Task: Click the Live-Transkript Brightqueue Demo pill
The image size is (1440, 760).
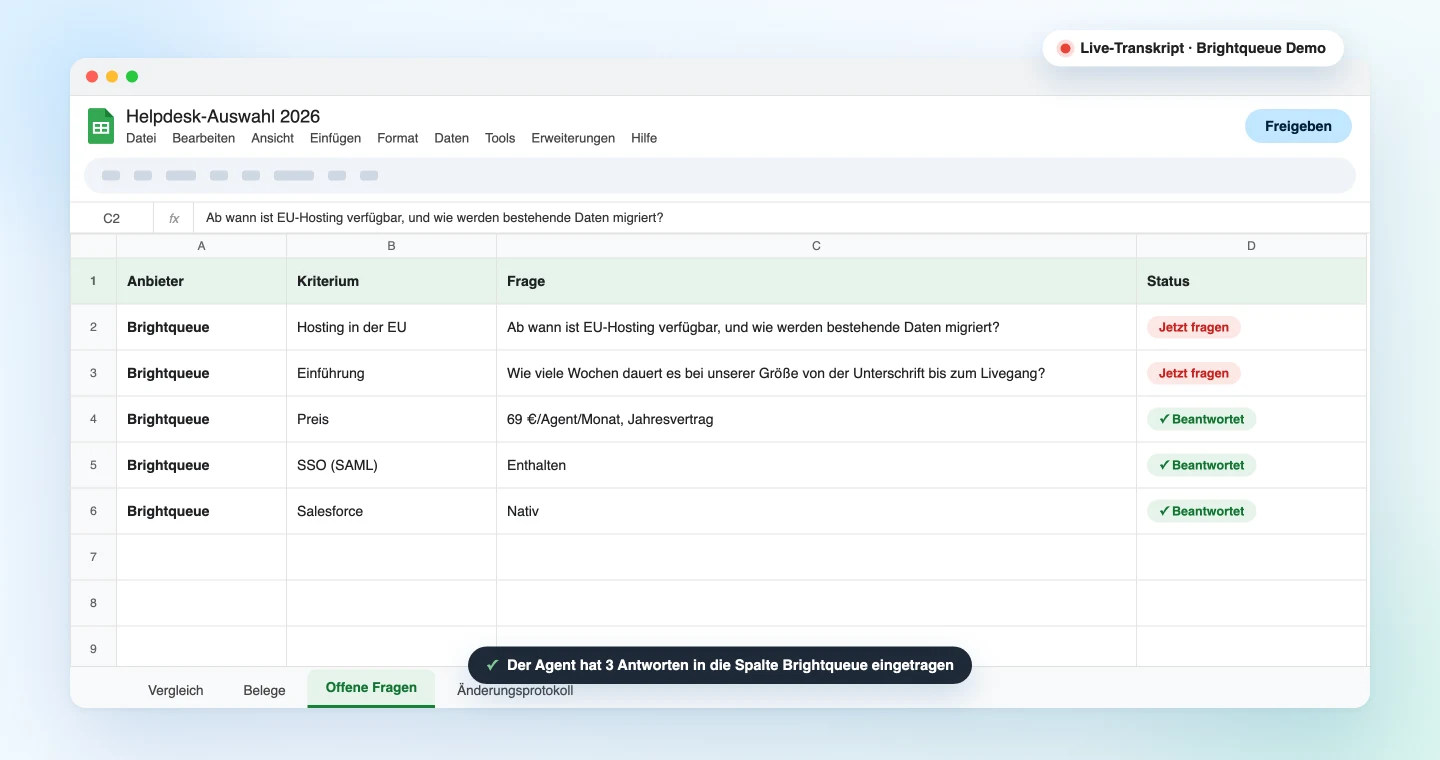Action: 1193,48
